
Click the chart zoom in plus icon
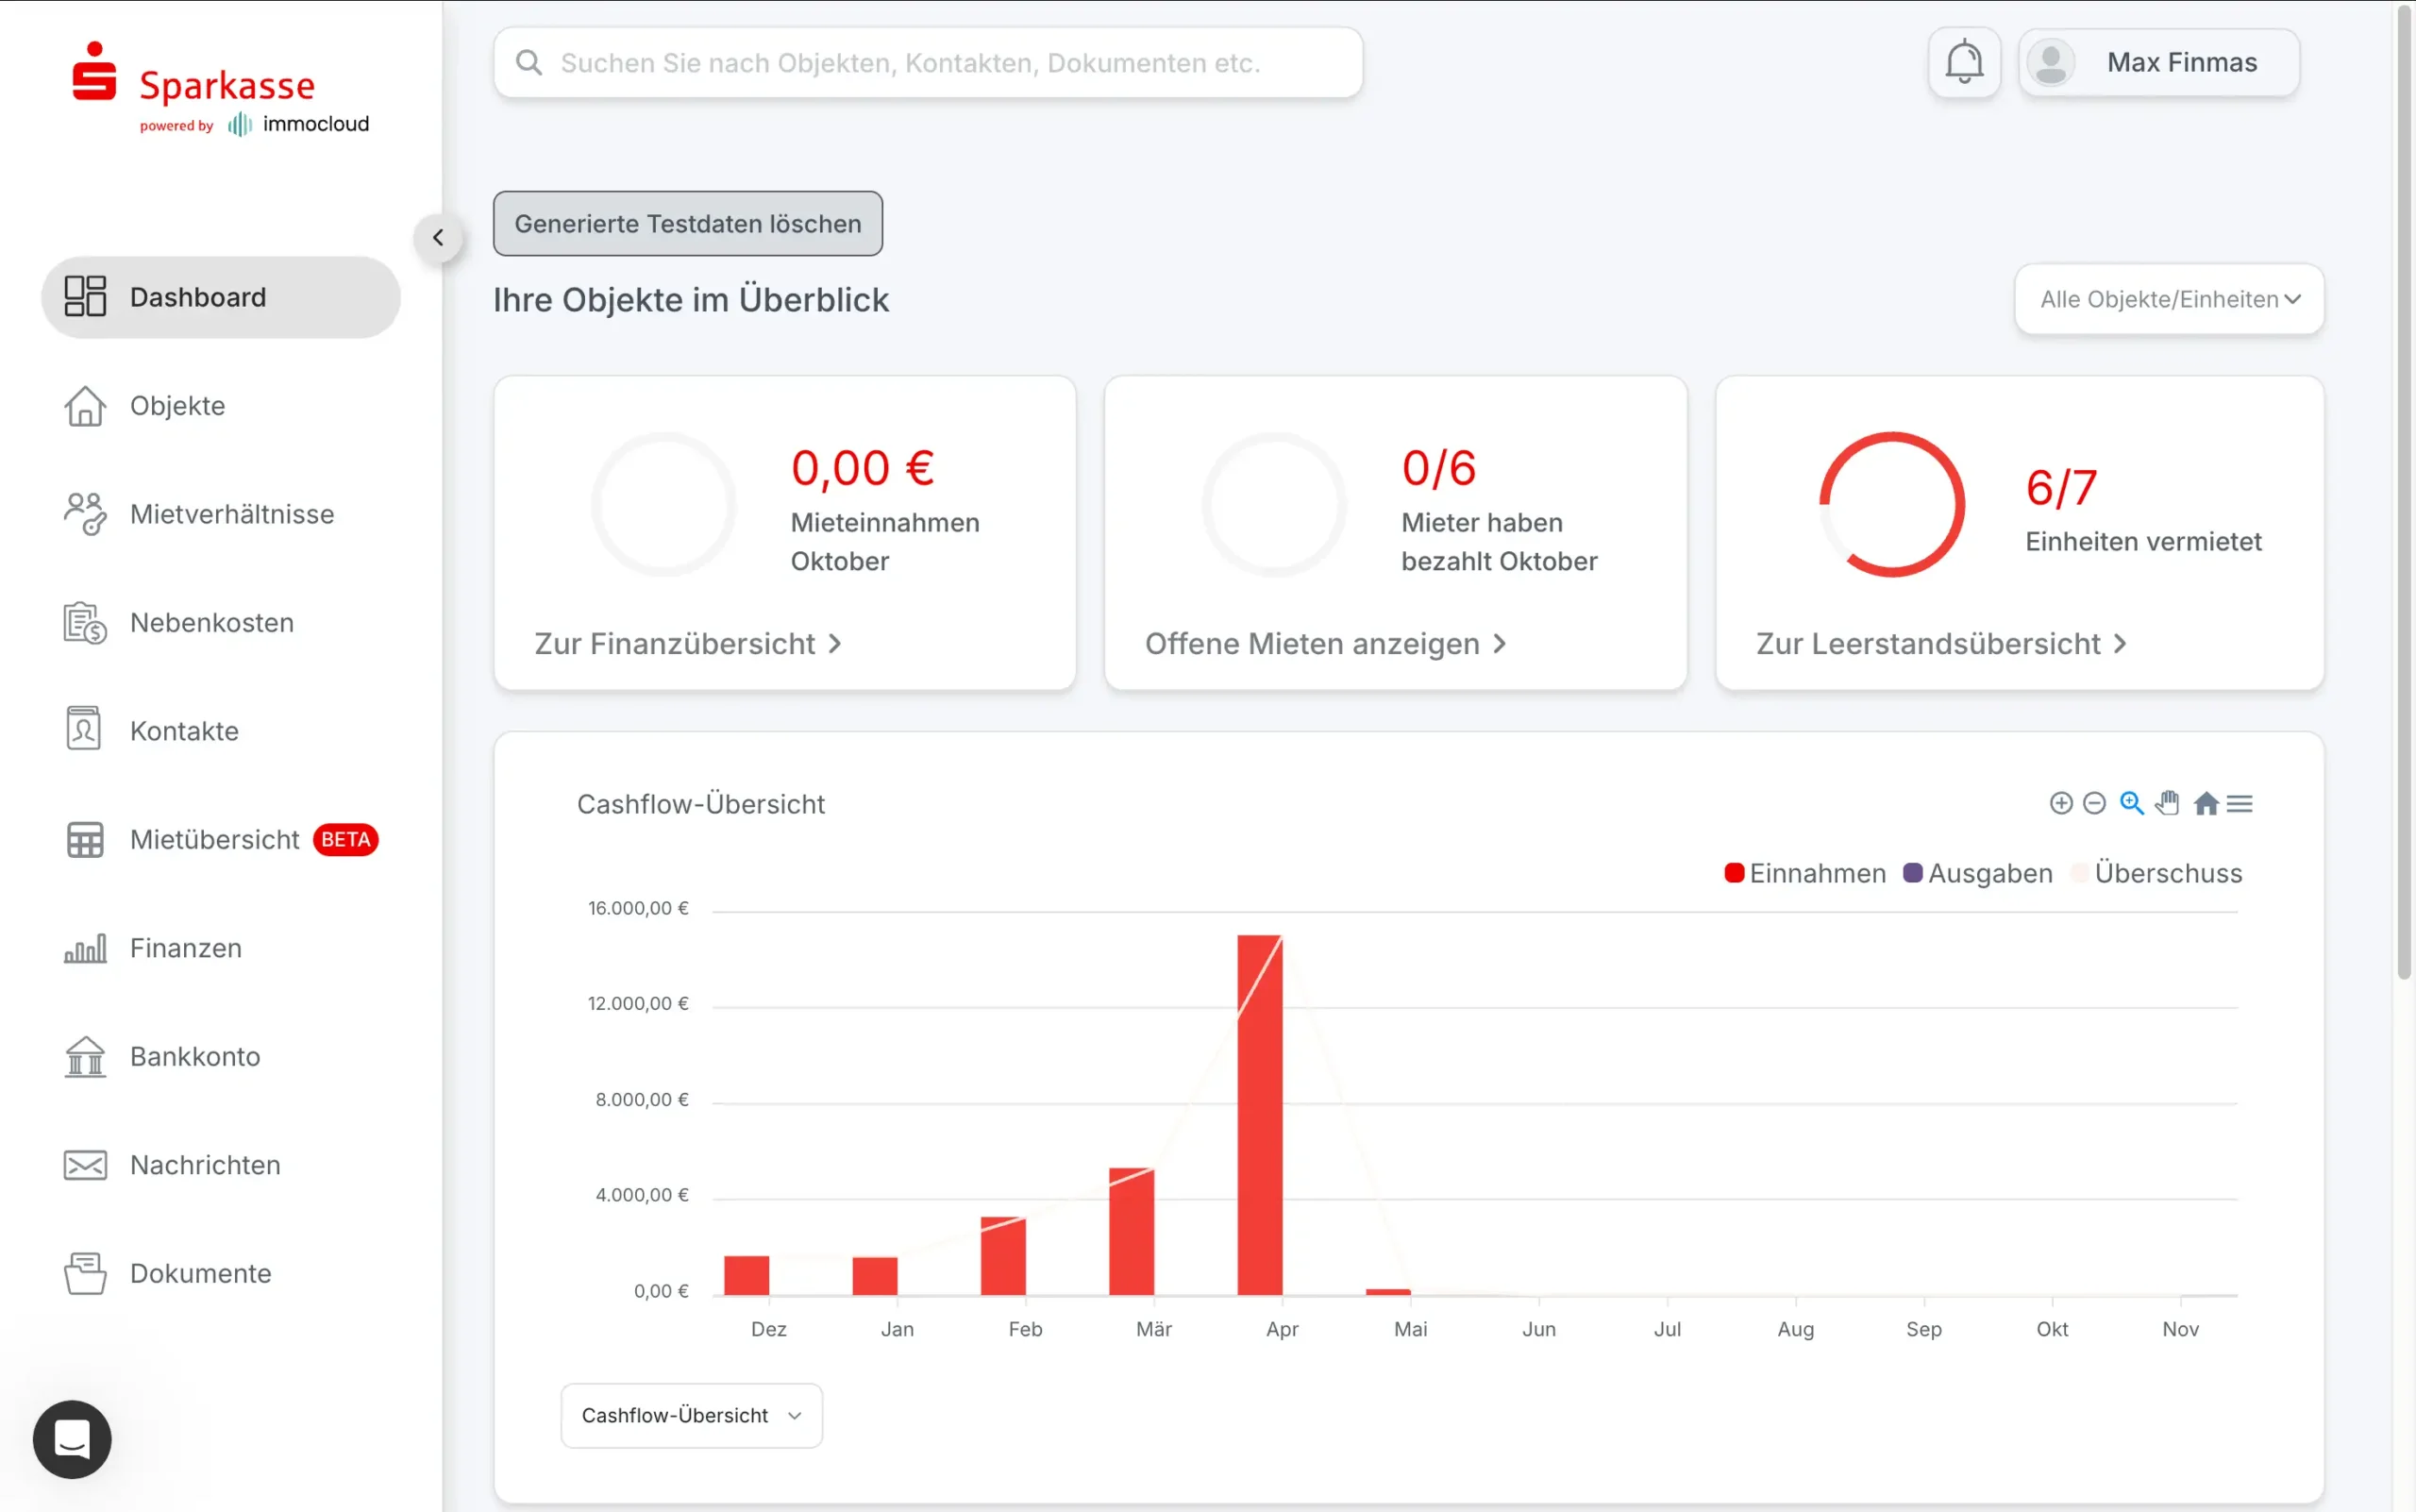[x=2060, y=803]
